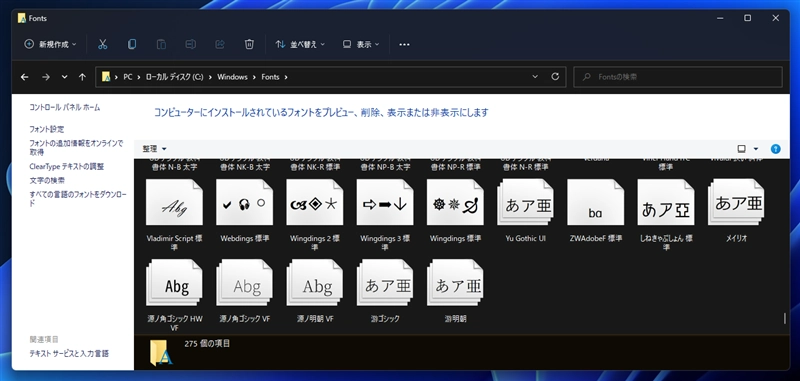Open フォント設定 link

coord(47,130)
